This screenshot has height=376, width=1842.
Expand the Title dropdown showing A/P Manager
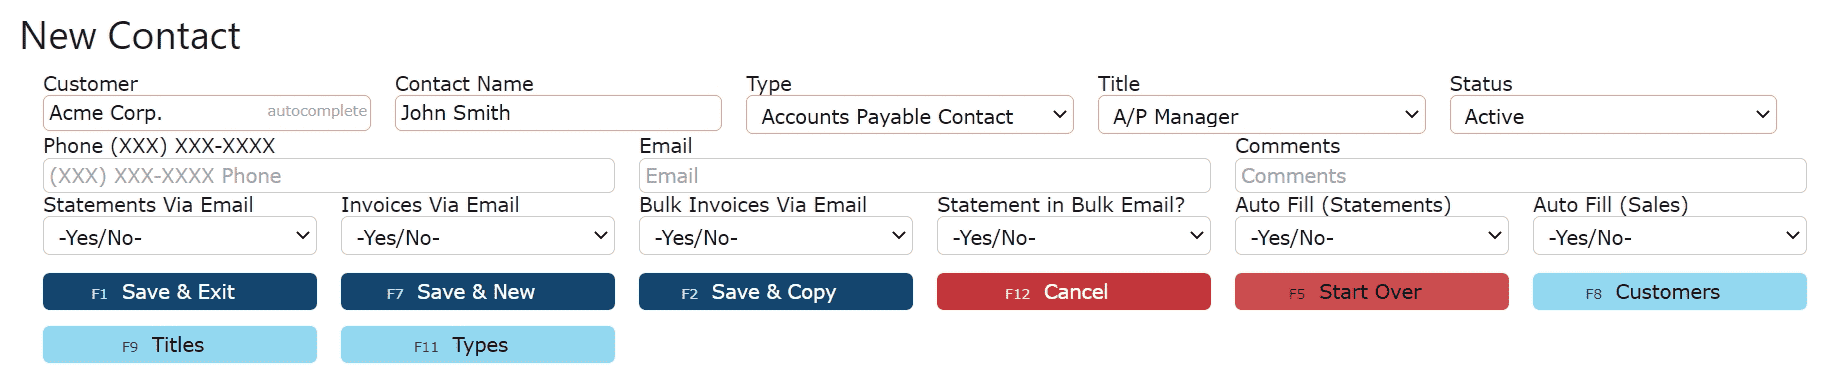pos(1261,115)
